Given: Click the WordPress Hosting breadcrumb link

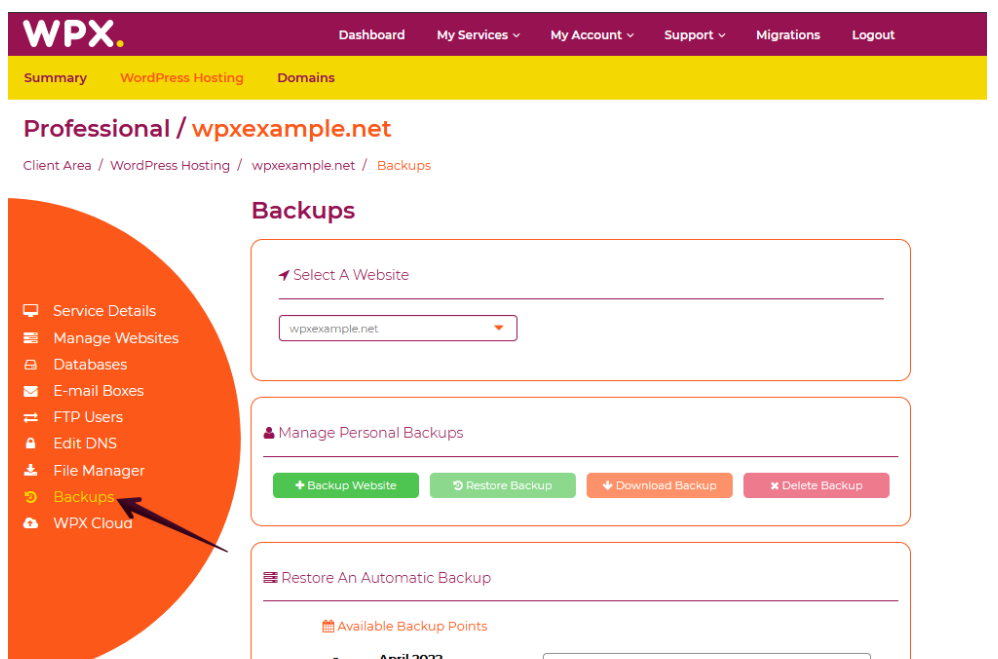Looking at the screenshot, I should tap(170, 166).
